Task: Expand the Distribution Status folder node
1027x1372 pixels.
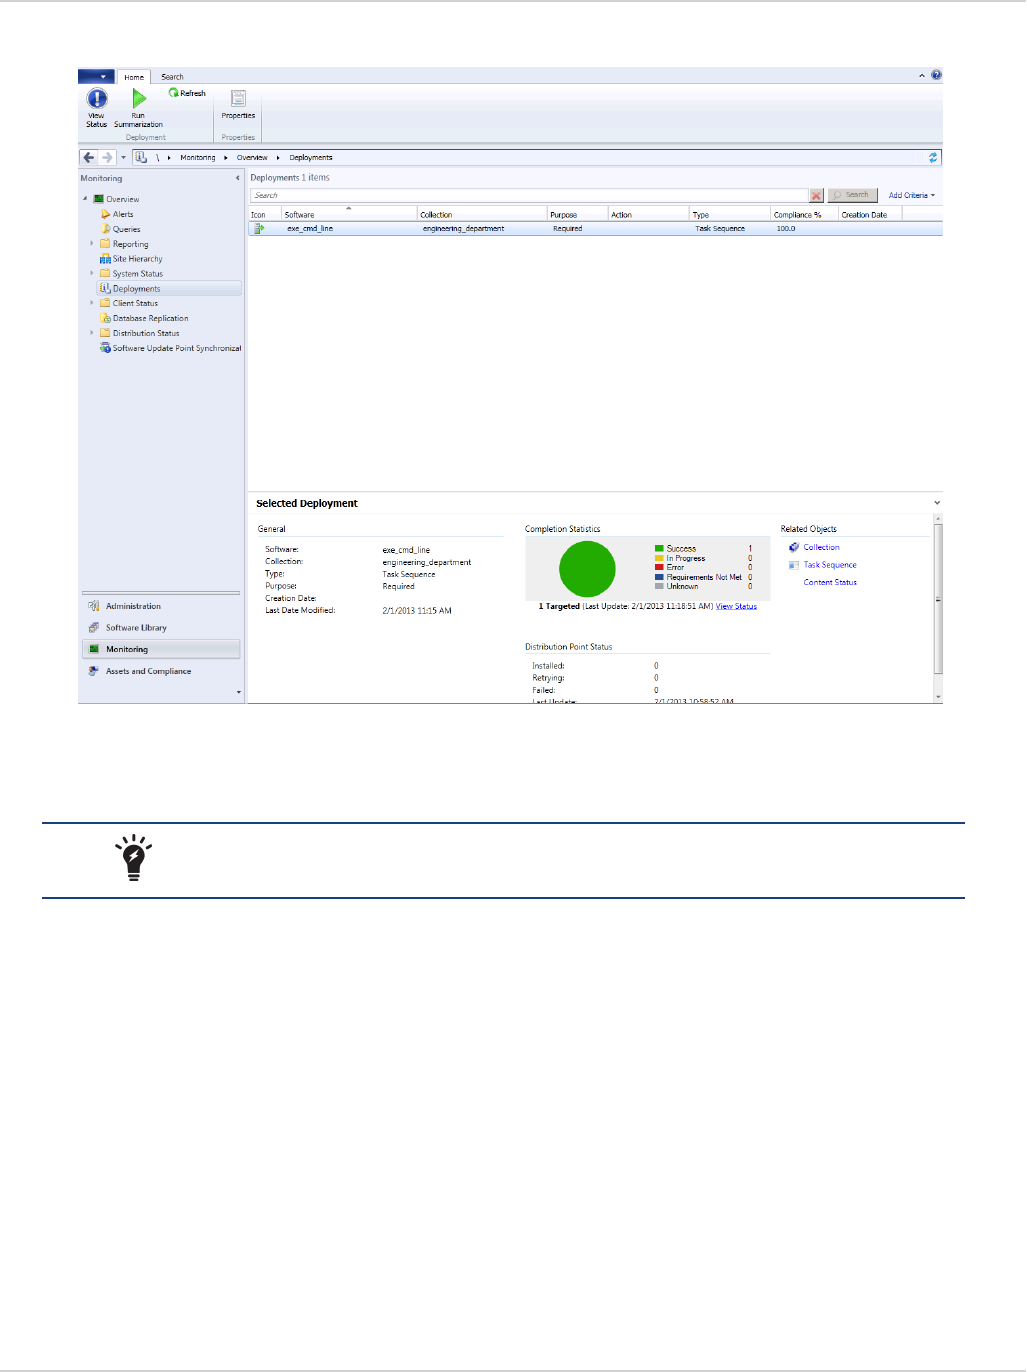Action: coord(92,332)
